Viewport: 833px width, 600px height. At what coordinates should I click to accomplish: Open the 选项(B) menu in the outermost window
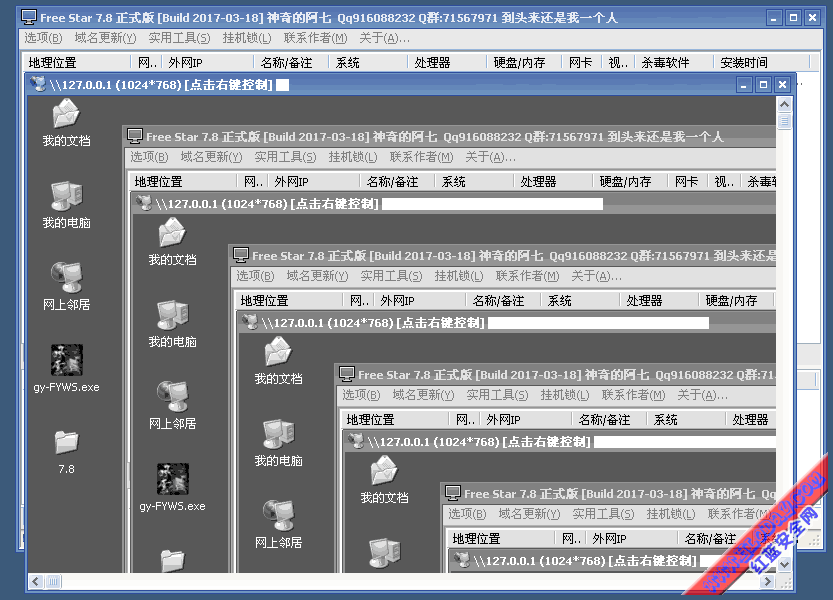[43, 38]
